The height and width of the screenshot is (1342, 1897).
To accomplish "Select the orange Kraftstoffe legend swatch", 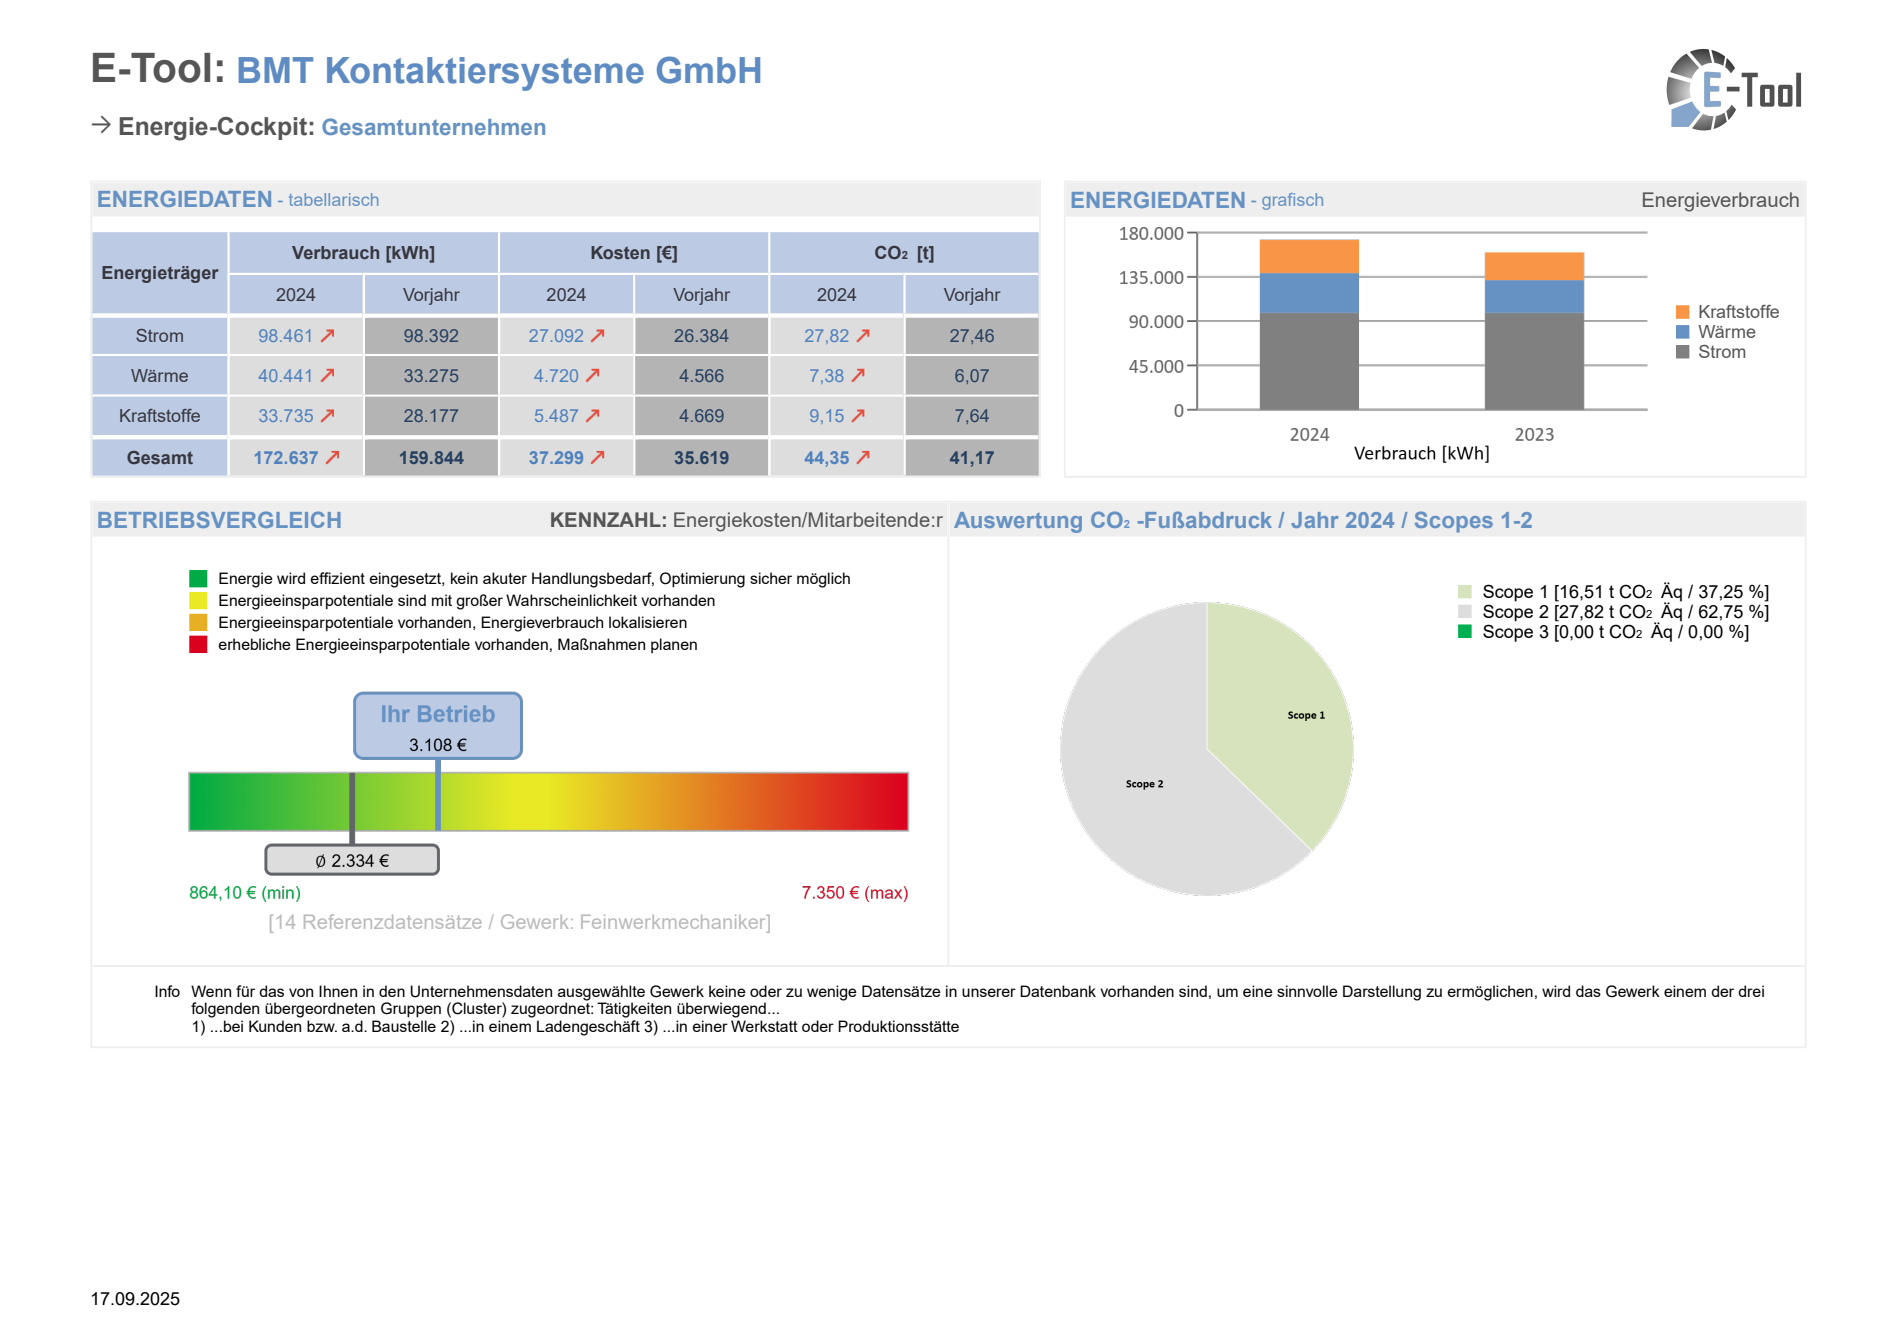I will [1683, 312].
